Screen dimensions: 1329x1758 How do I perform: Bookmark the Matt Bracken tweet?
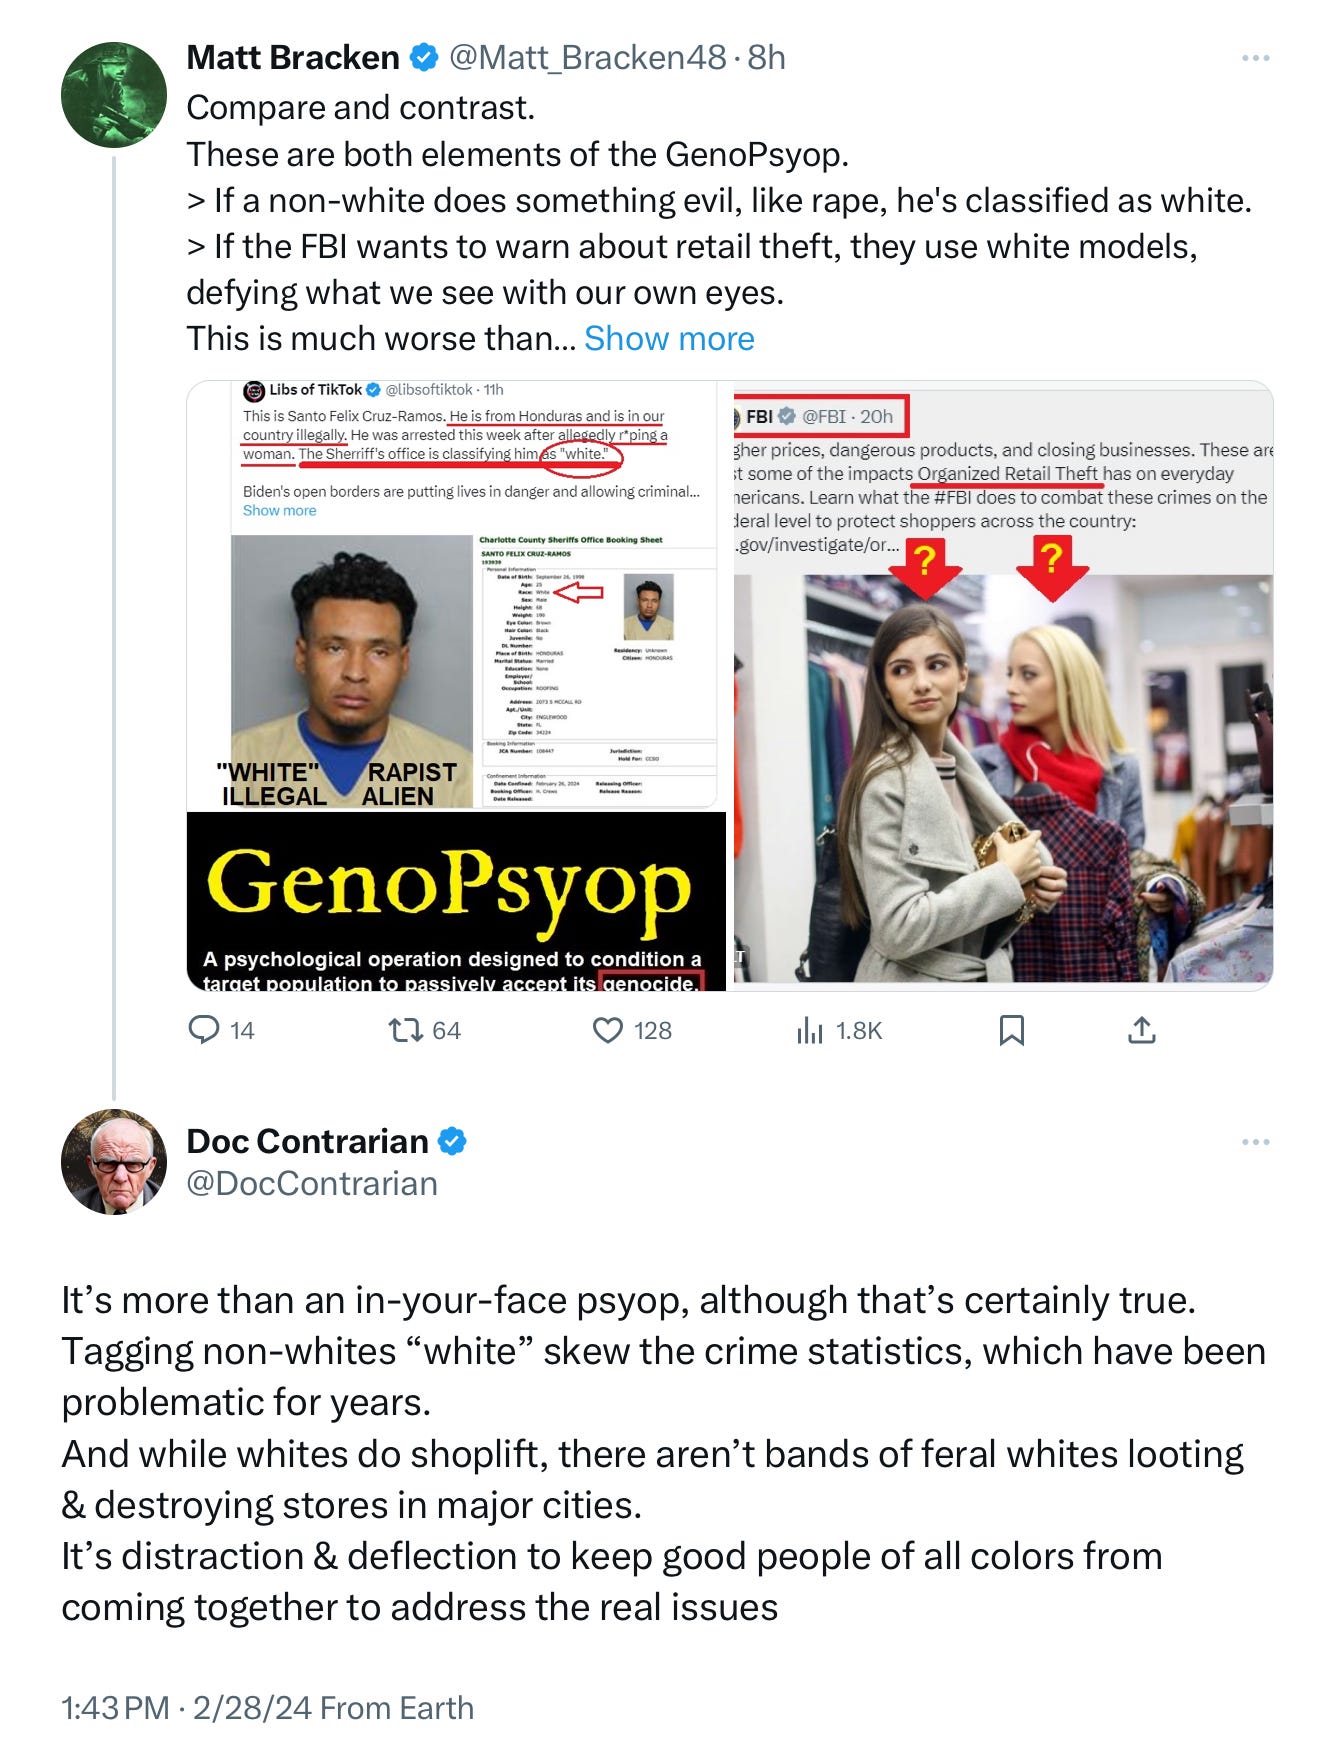(1012, 1030)
